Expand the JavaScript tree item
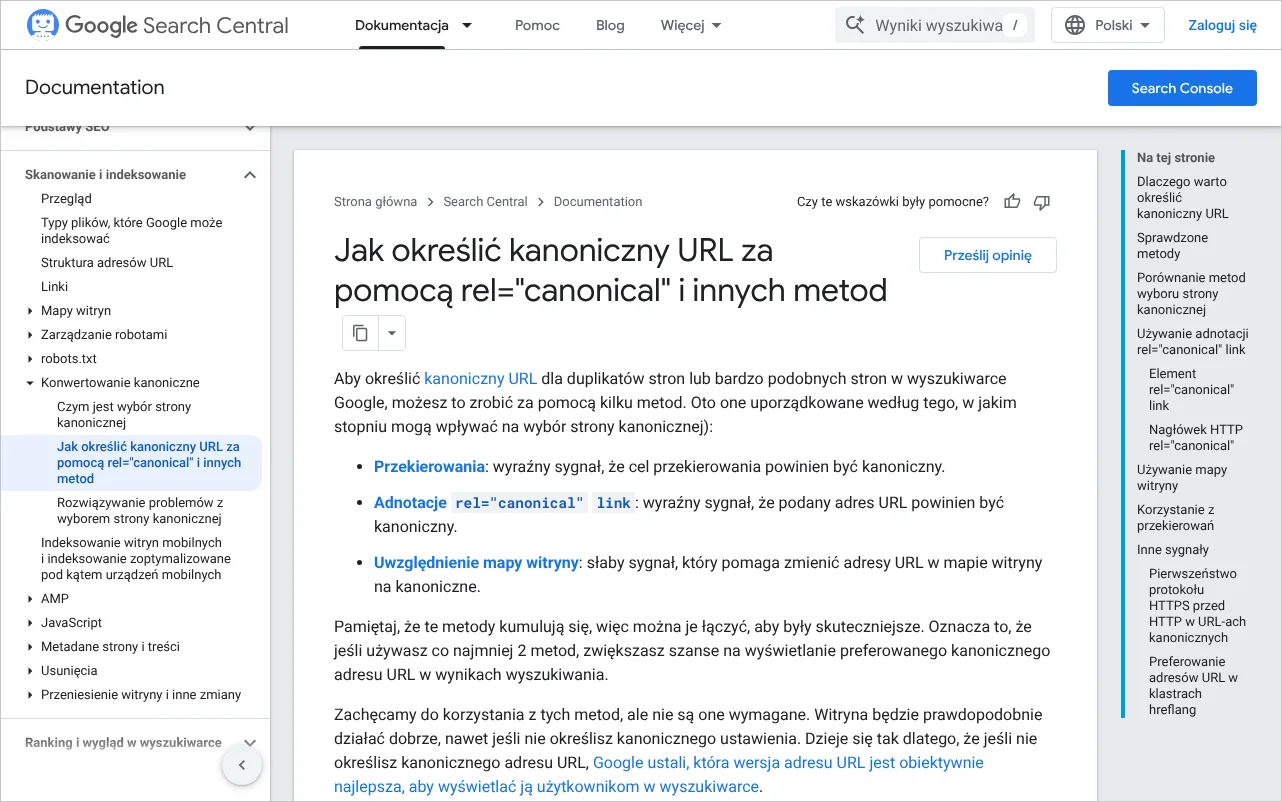The image size is (1282, 802). tap(30, 623)
